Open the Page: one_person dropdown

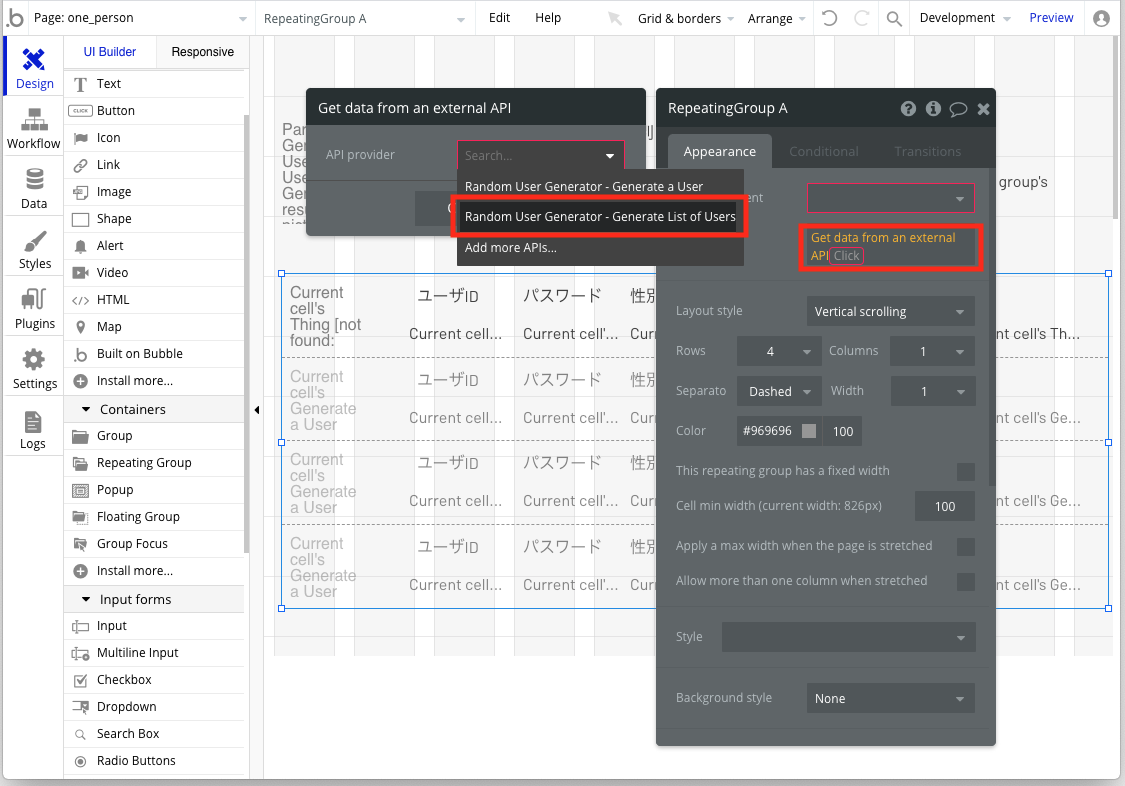[x=140, y=18]
